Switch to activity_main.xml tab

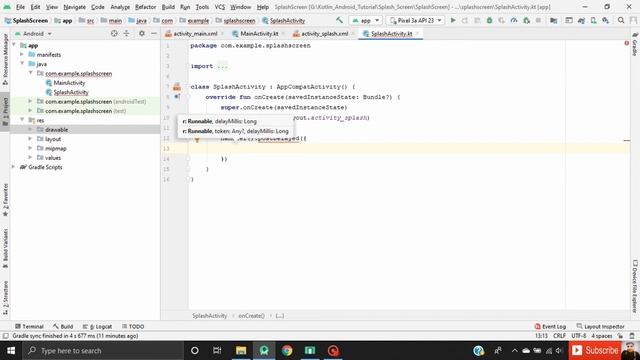point(195,33)
